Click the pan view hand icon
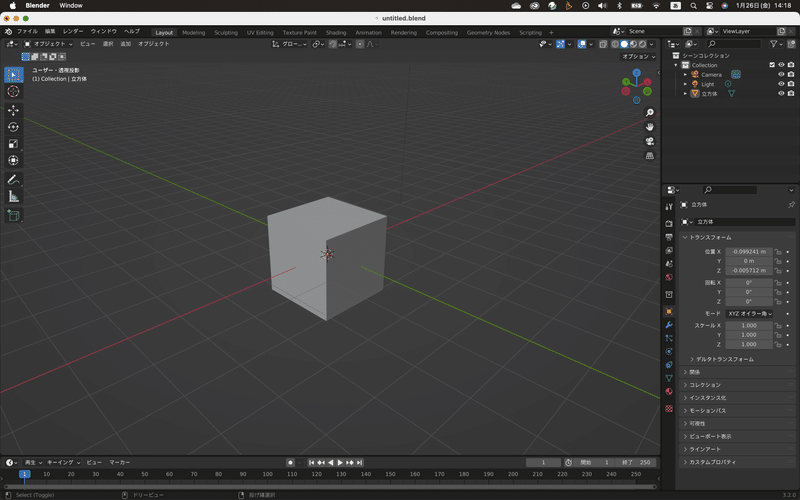Image resolution: width=800 pixels, height=500 pixels. (649, 127)
